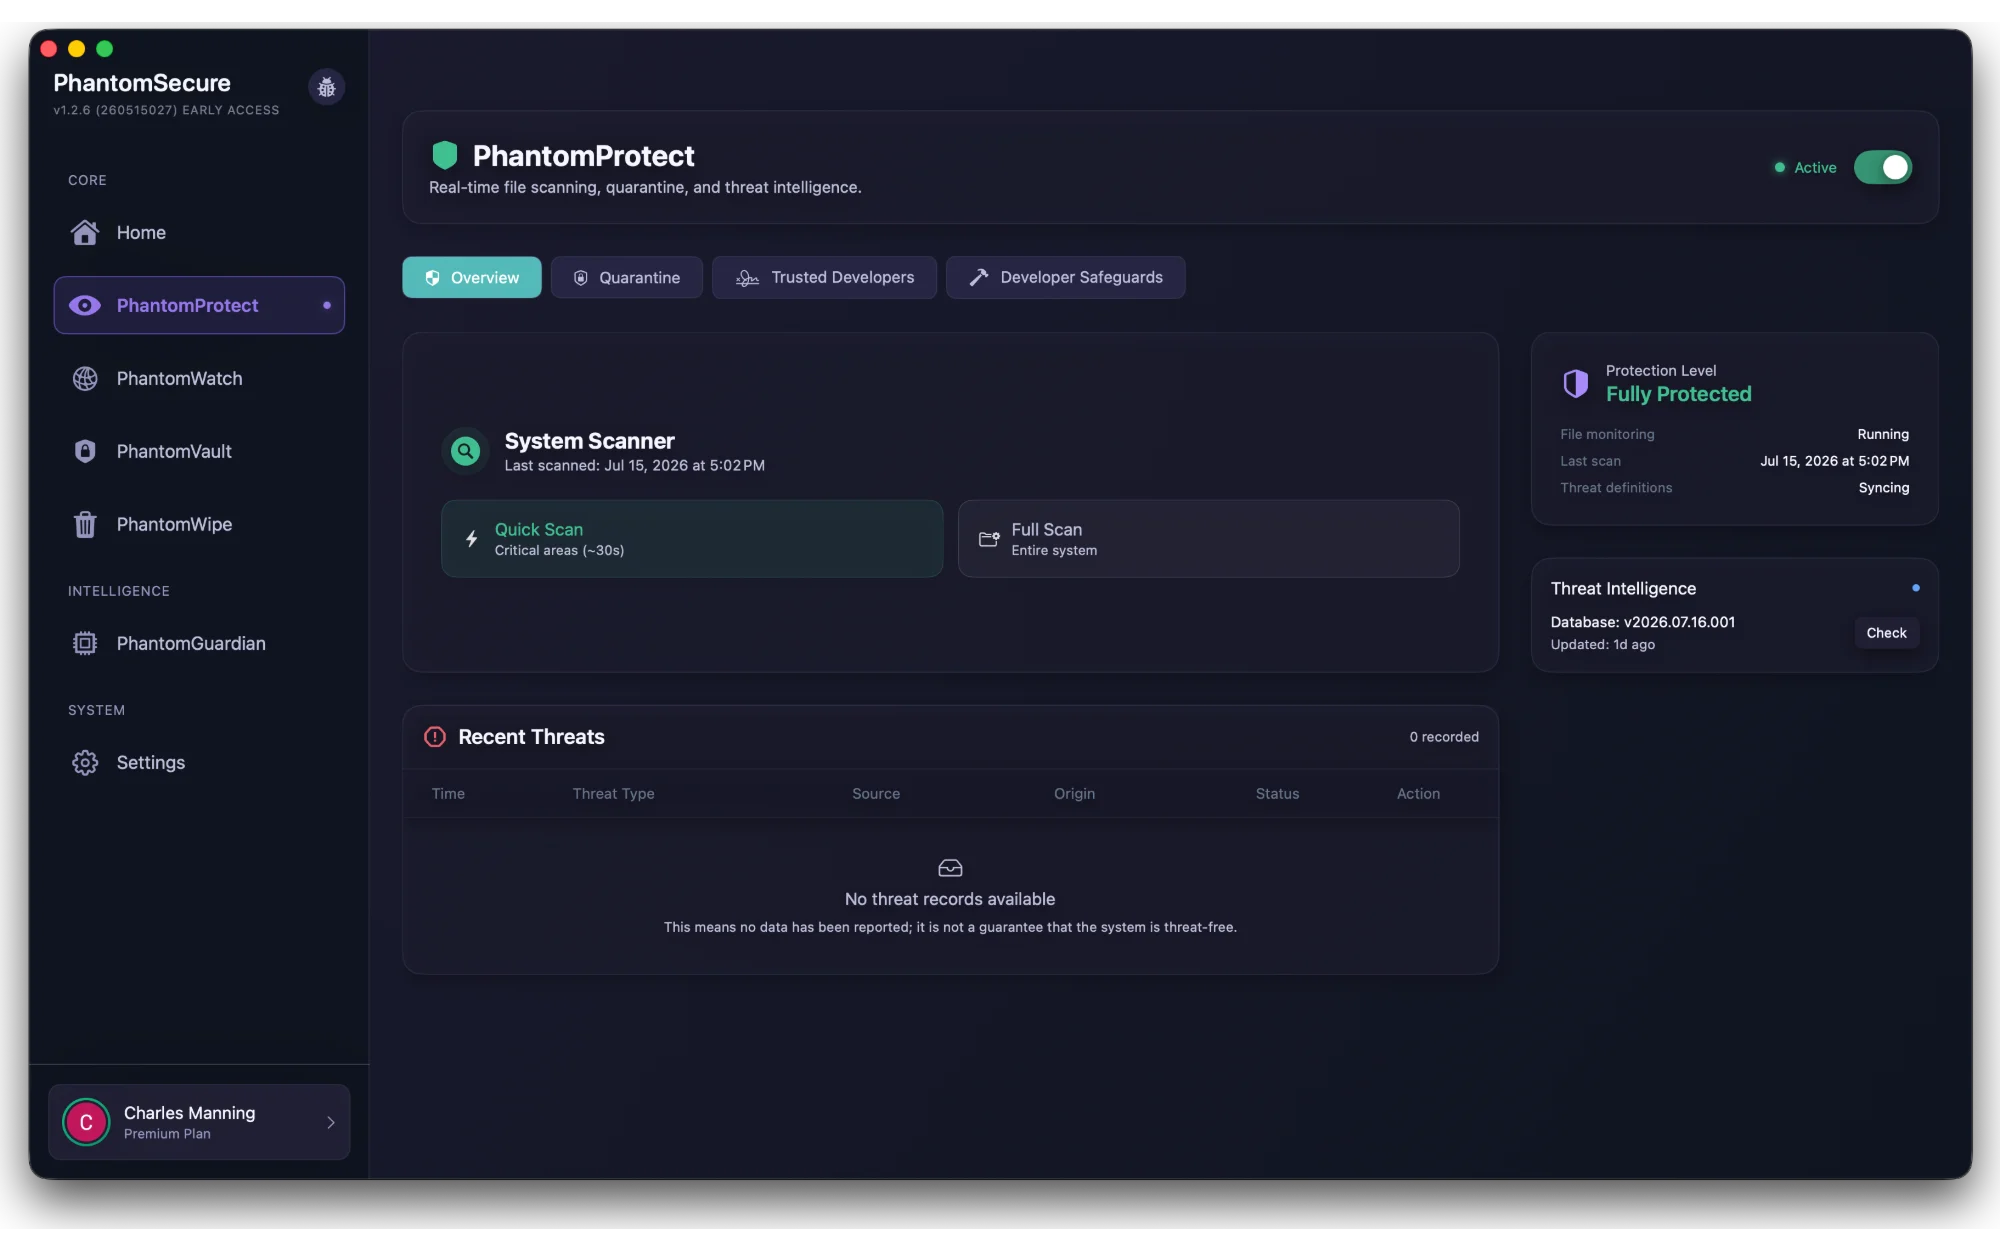Image resolution: width=2000 pixels, height=1250 pixels.
Task: Click the 'Syncing' threat definitions value
Action: point(1884,488)
